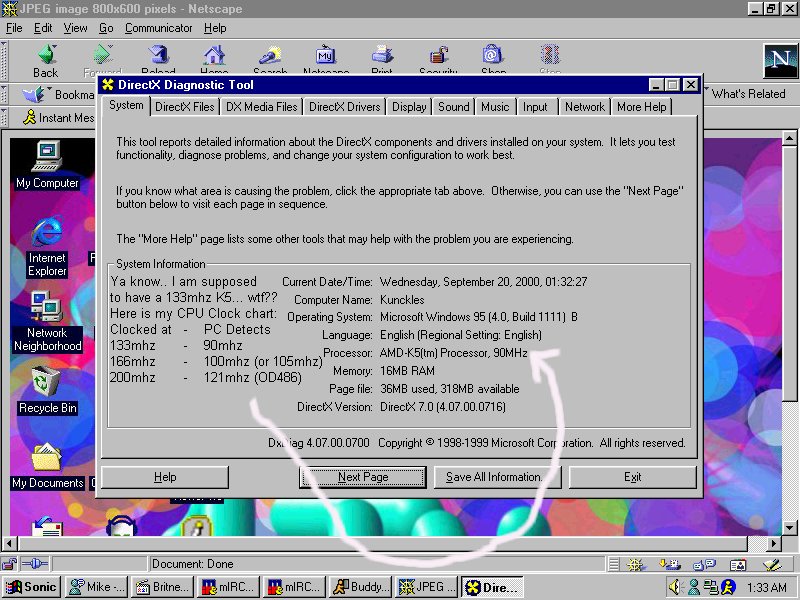The image size is (800, 600).
Task: Select the More Help tab
Action: pos(641,107)
